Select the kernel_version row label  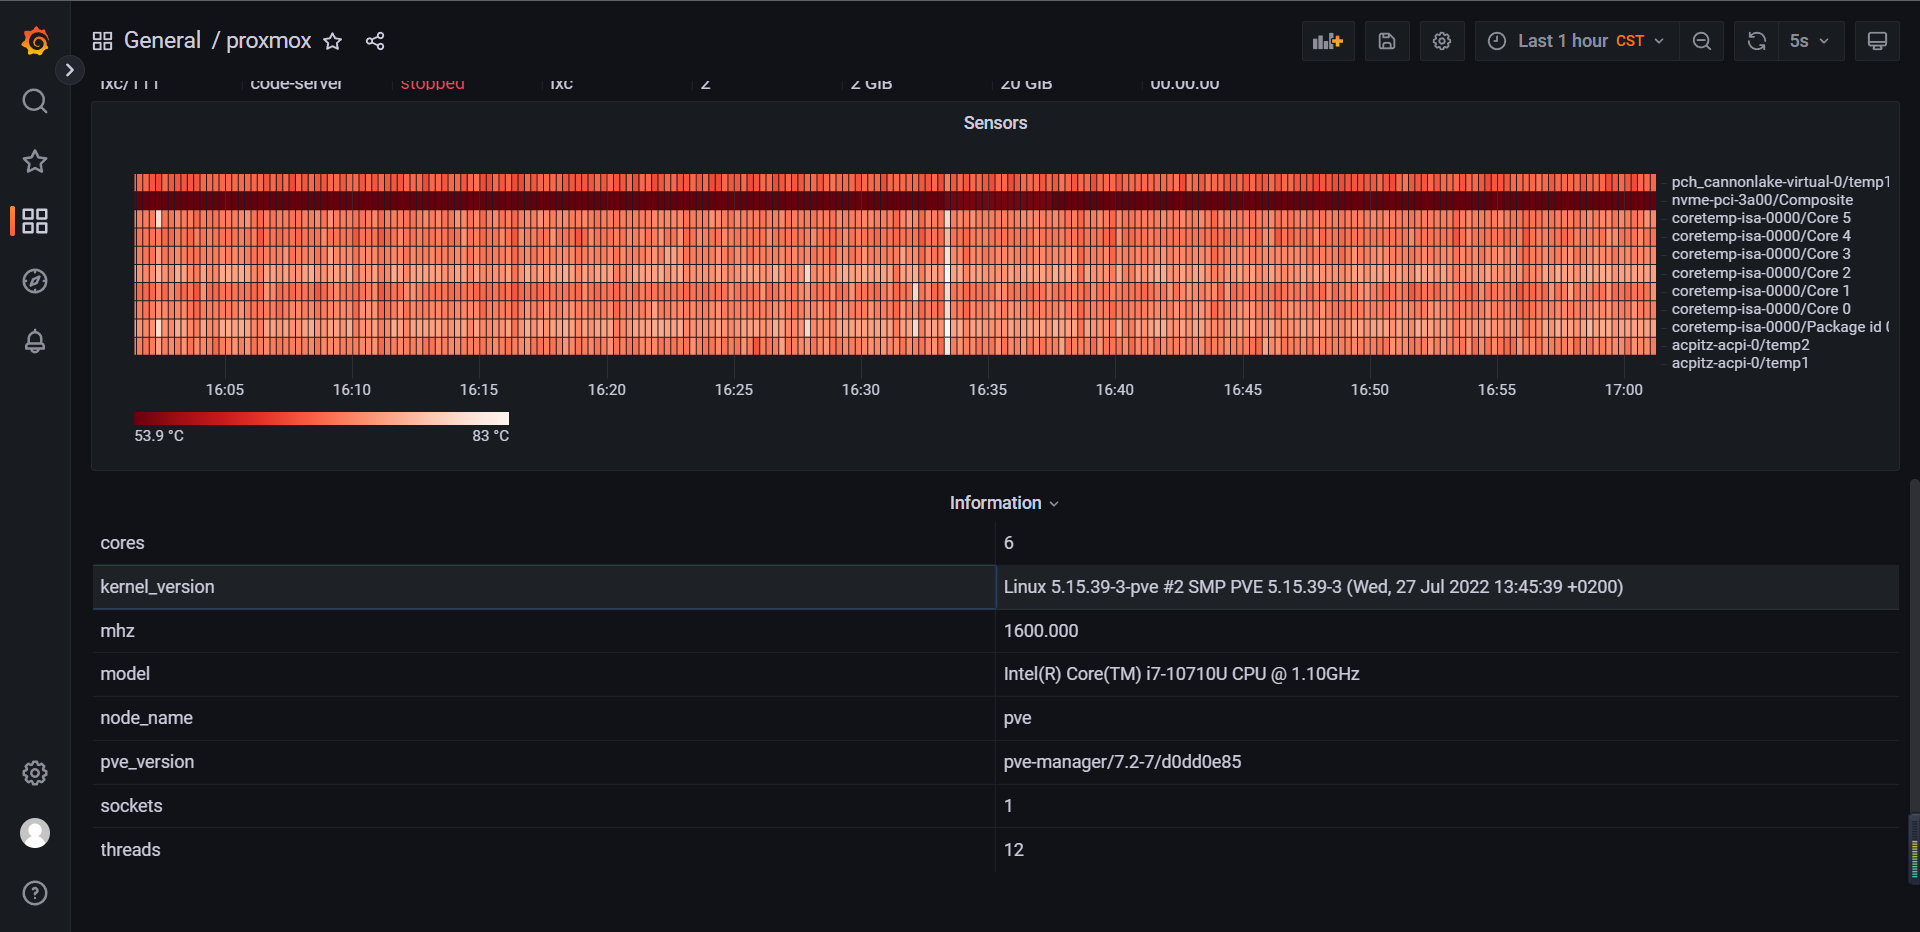click(x=157, y=587)
